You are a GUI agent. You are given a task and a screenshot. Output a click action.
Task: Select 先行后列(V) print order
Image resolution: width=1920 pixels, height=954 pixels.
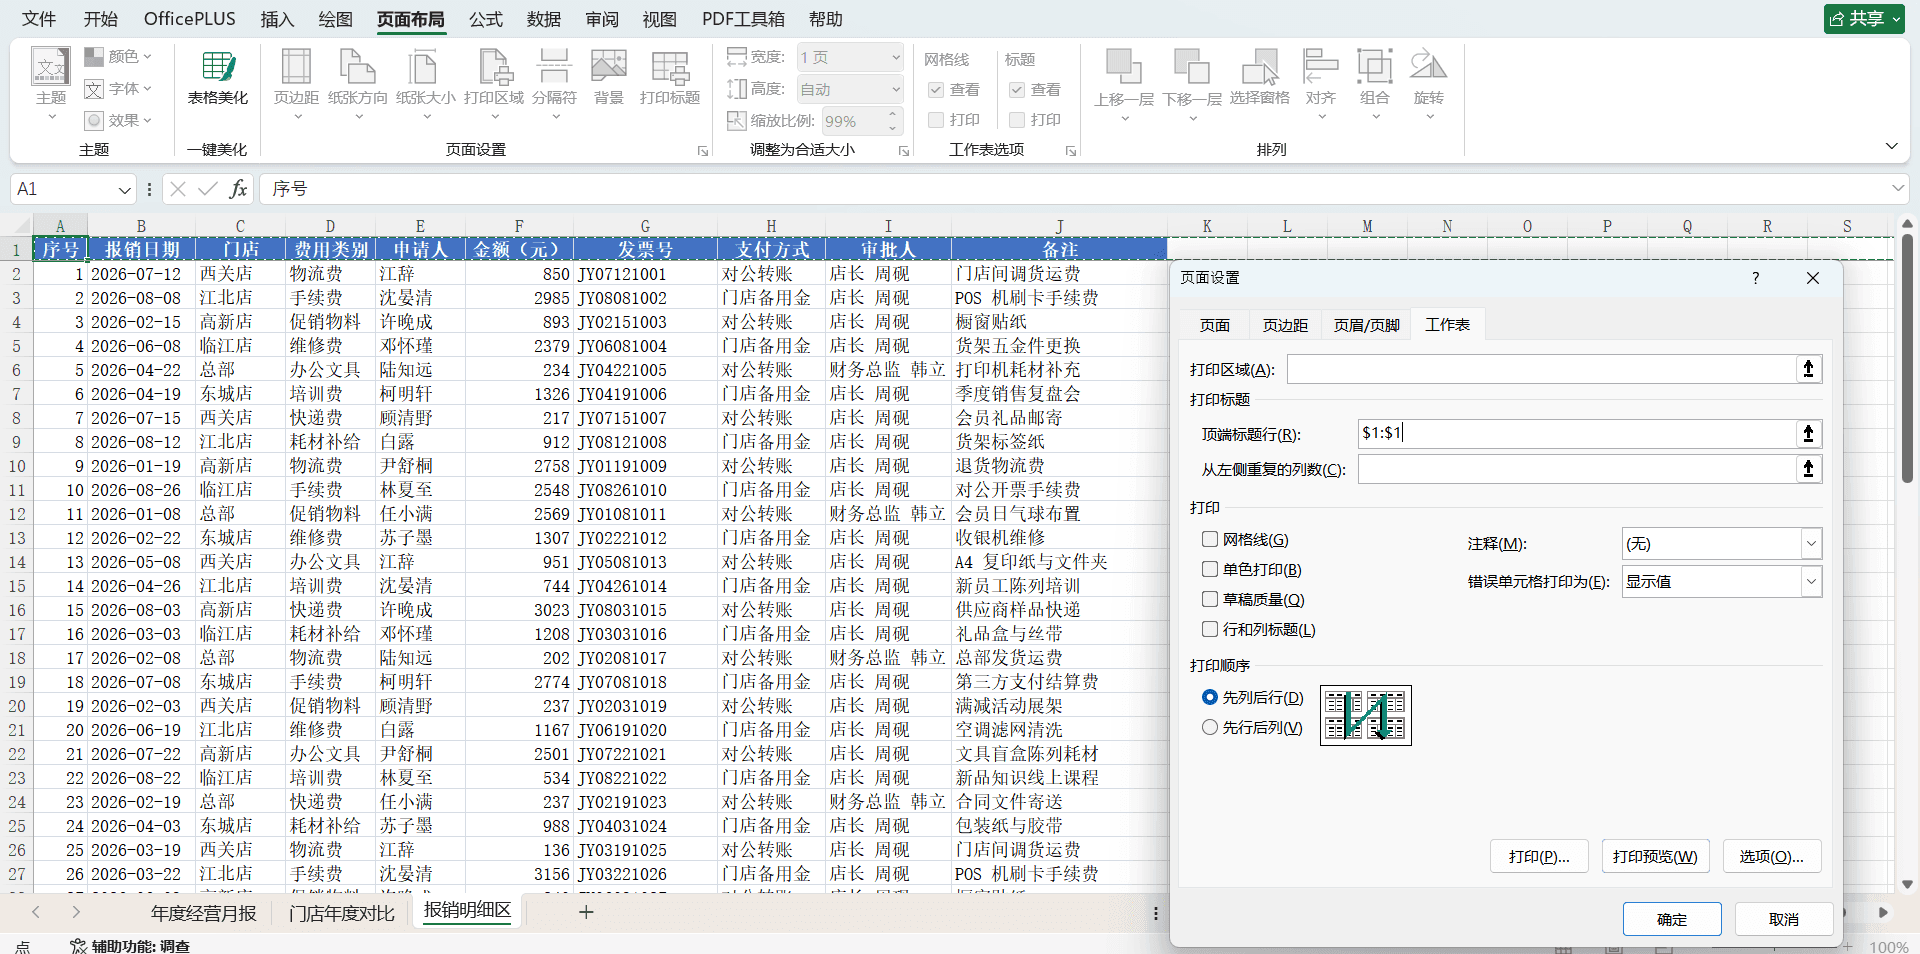[x=1210, y=727]
